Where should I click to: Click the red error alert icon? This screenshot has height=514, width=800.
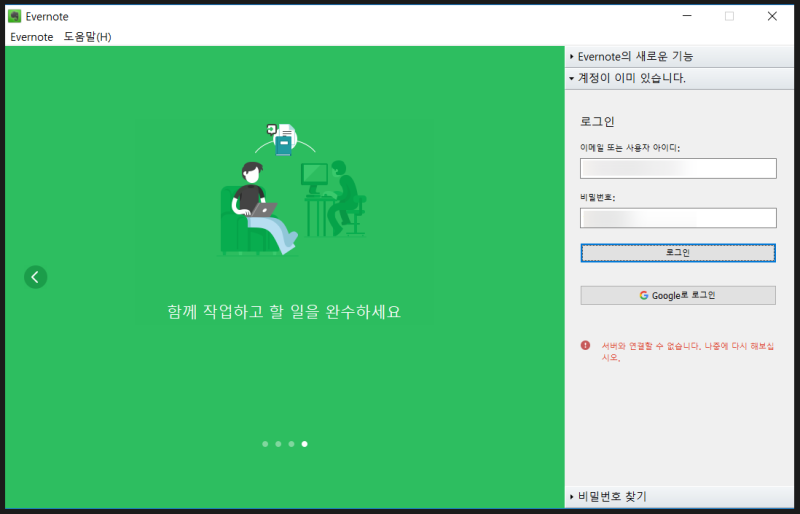585,346
